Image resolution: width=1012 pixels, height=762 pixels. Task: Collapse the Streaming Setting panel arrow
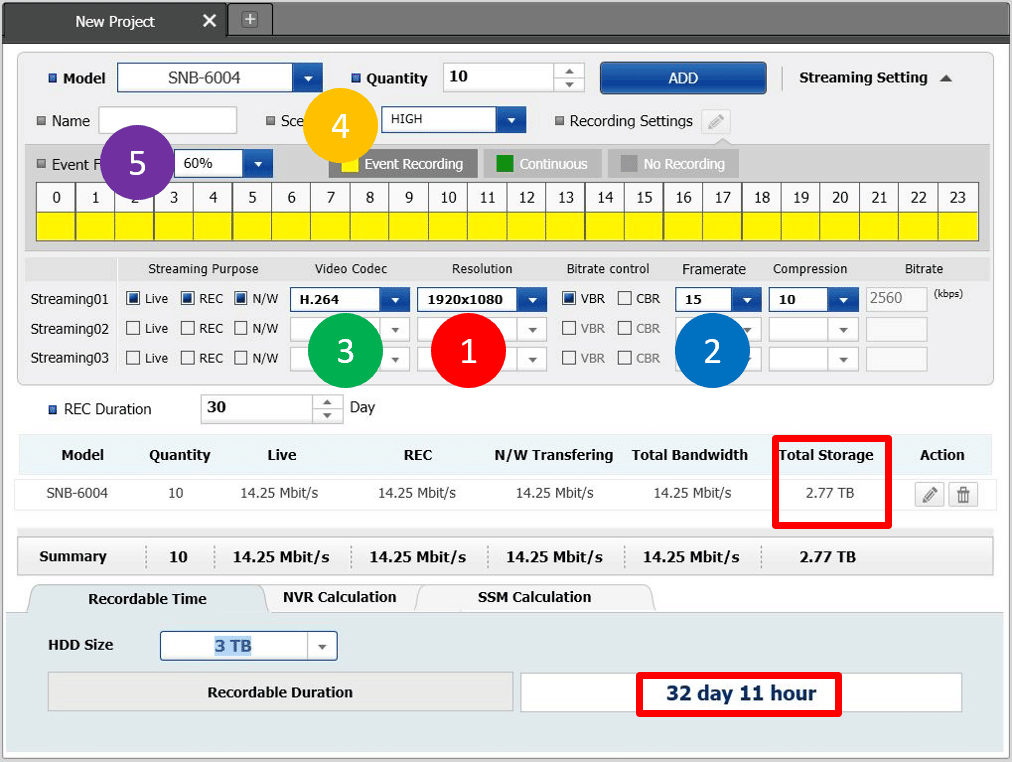click(946, 78)
